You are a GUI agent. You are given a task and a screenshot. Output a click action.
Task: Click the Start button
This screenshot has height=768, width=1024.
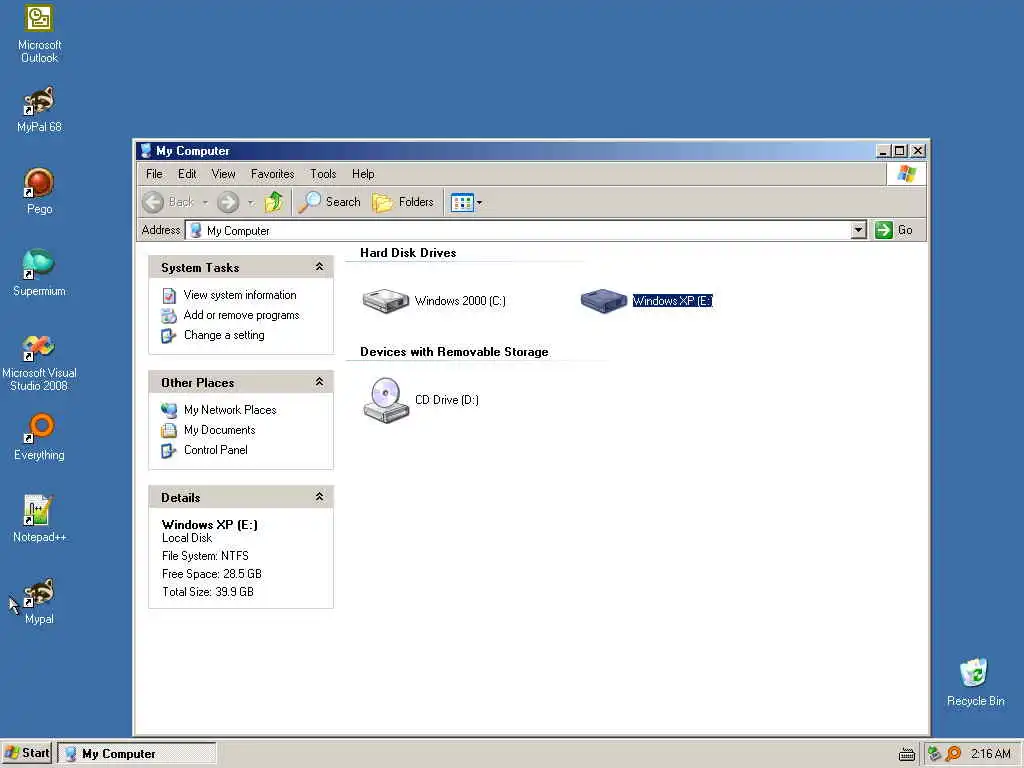[x=27, y=753]
